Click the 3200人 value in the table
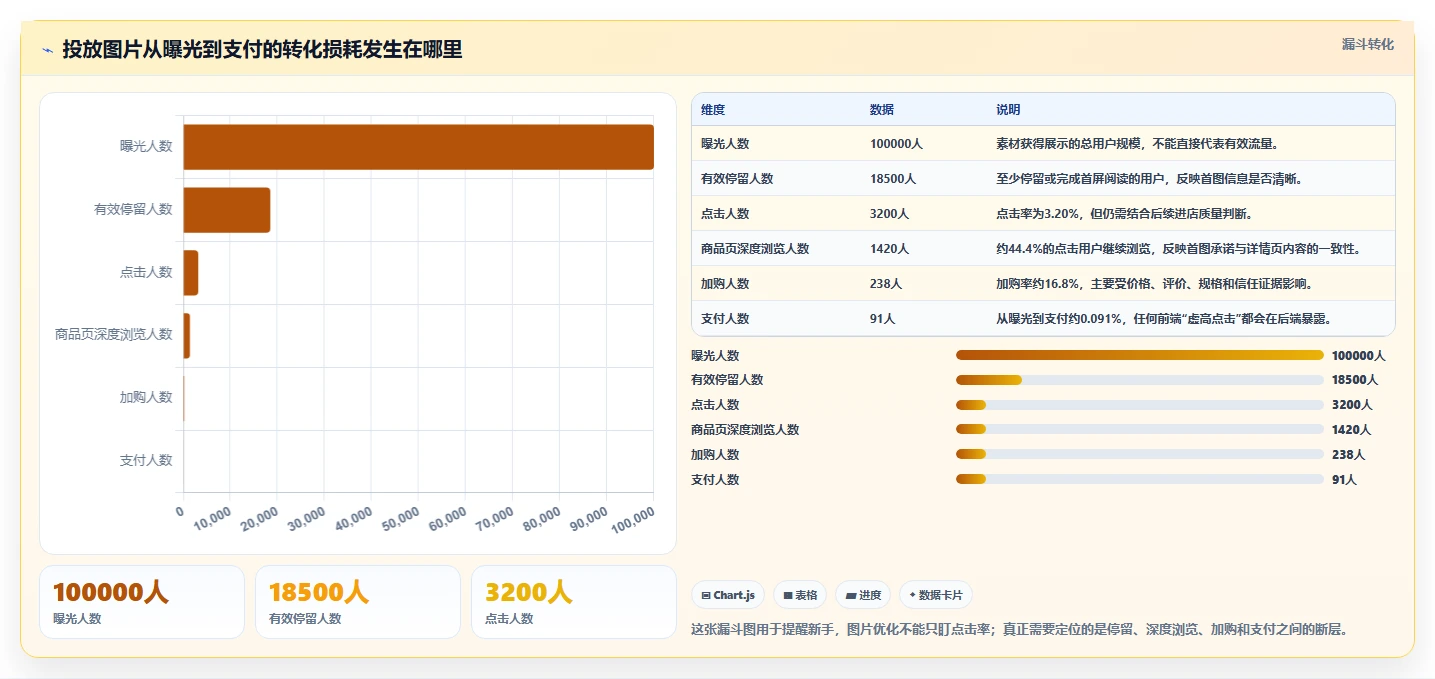The height and width of the screenshot is (679, 1435). click(x=890, y=214)
